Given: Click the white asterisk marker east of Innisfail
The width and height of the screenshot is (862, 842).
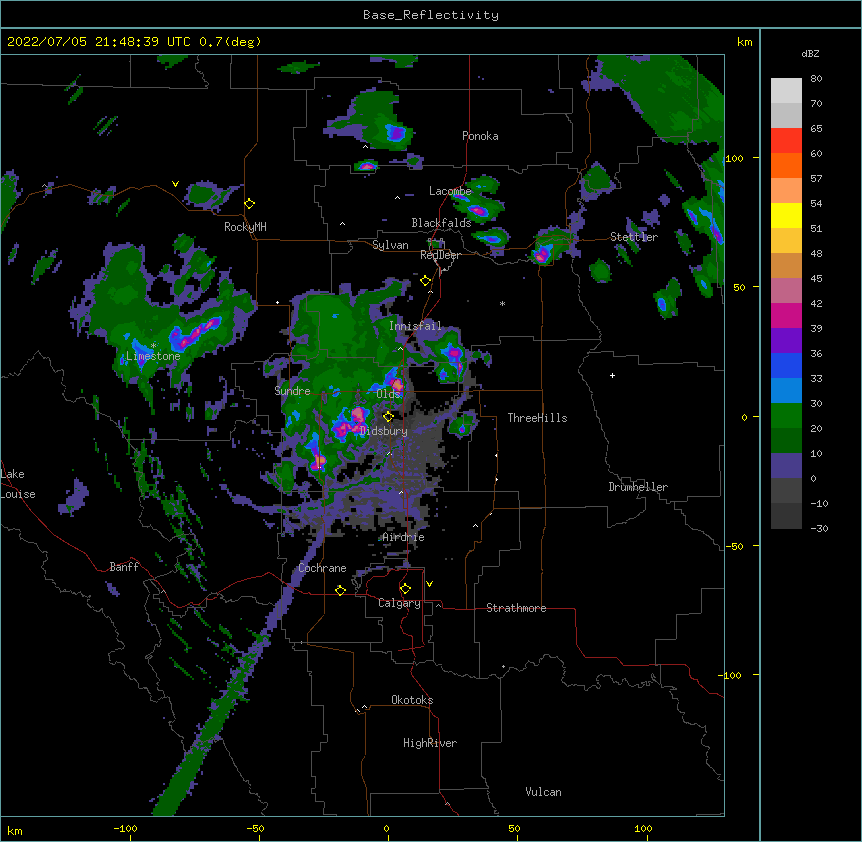Looking at the screenshot, I should [502, 303].
